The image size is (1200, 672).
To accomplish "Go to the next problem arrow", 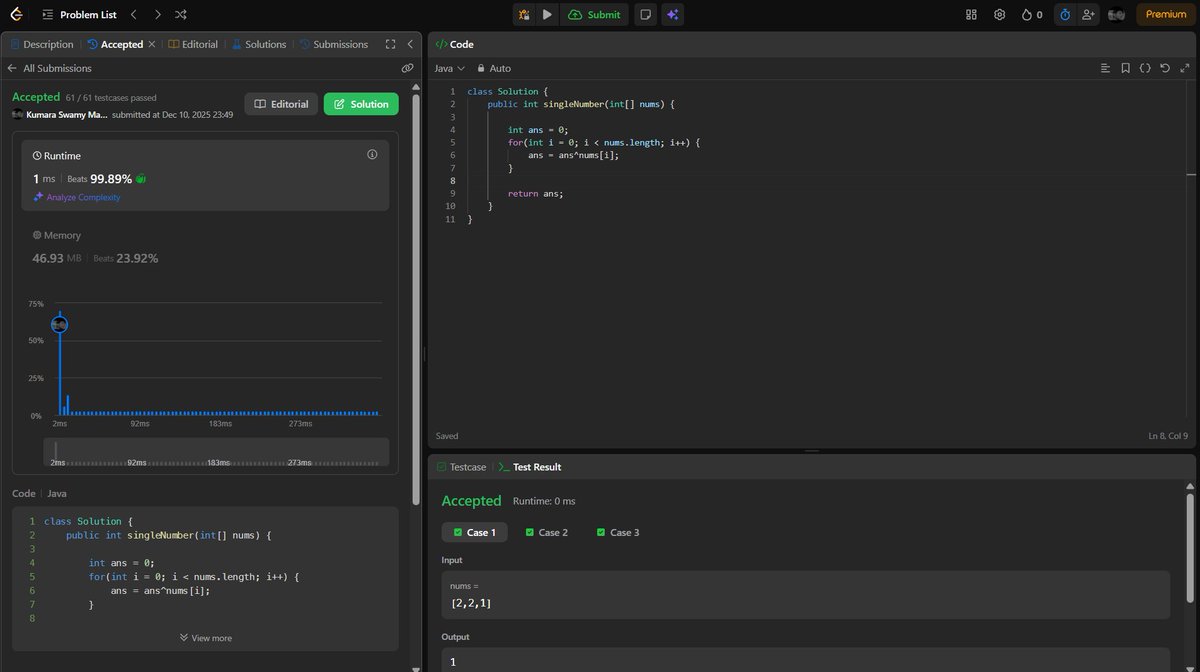I will 157,15.
